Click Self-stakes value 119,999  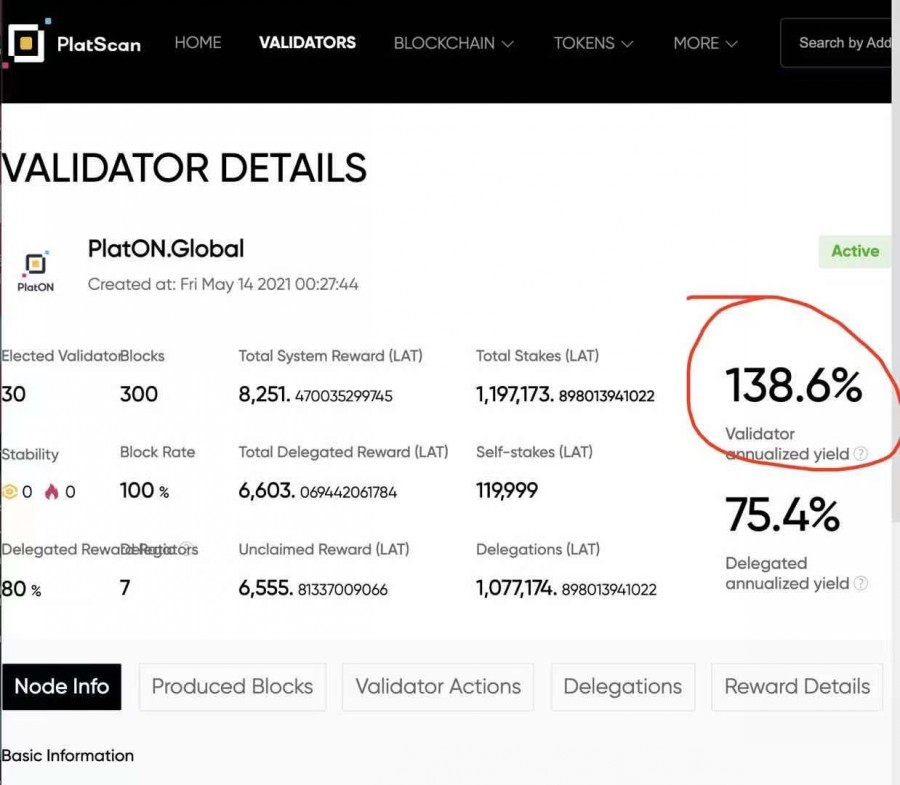tap(507, 491)
